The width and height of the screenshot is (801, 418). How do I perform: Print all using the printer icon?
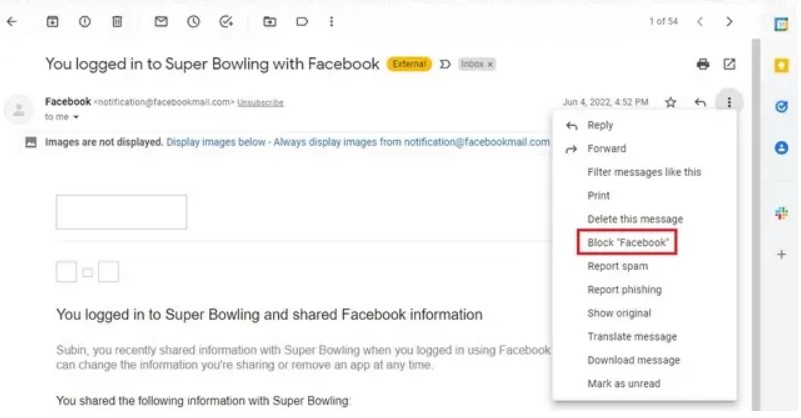click(x=703, y=64)
